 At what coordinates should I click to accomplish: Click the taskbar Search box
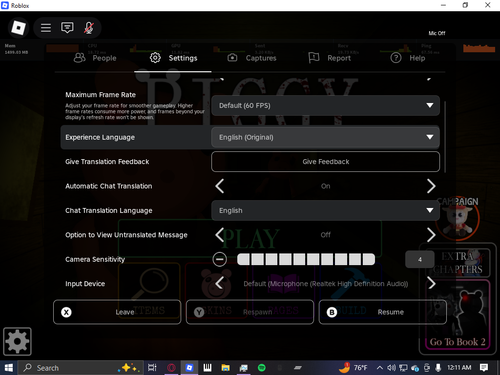tap(81, 368)
